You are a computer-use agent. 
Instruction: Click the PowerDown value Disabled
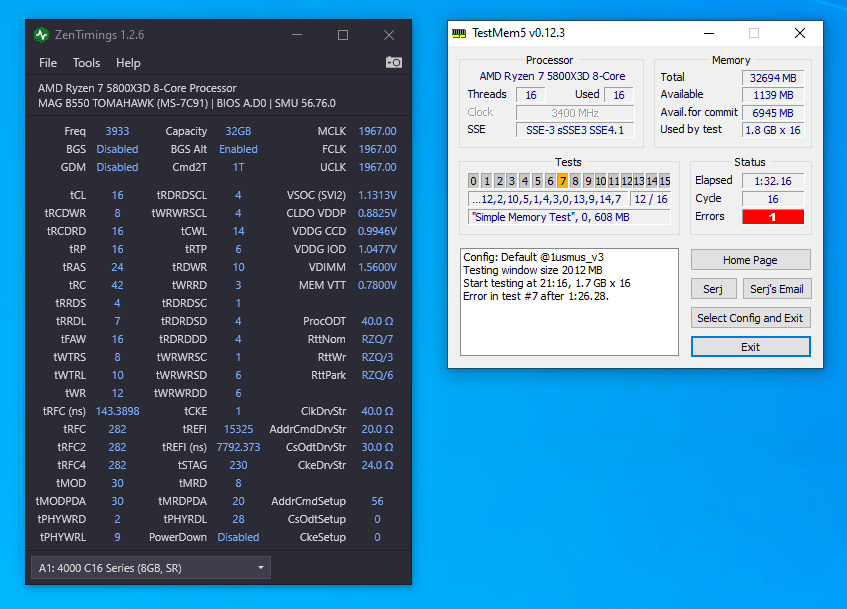238,537
